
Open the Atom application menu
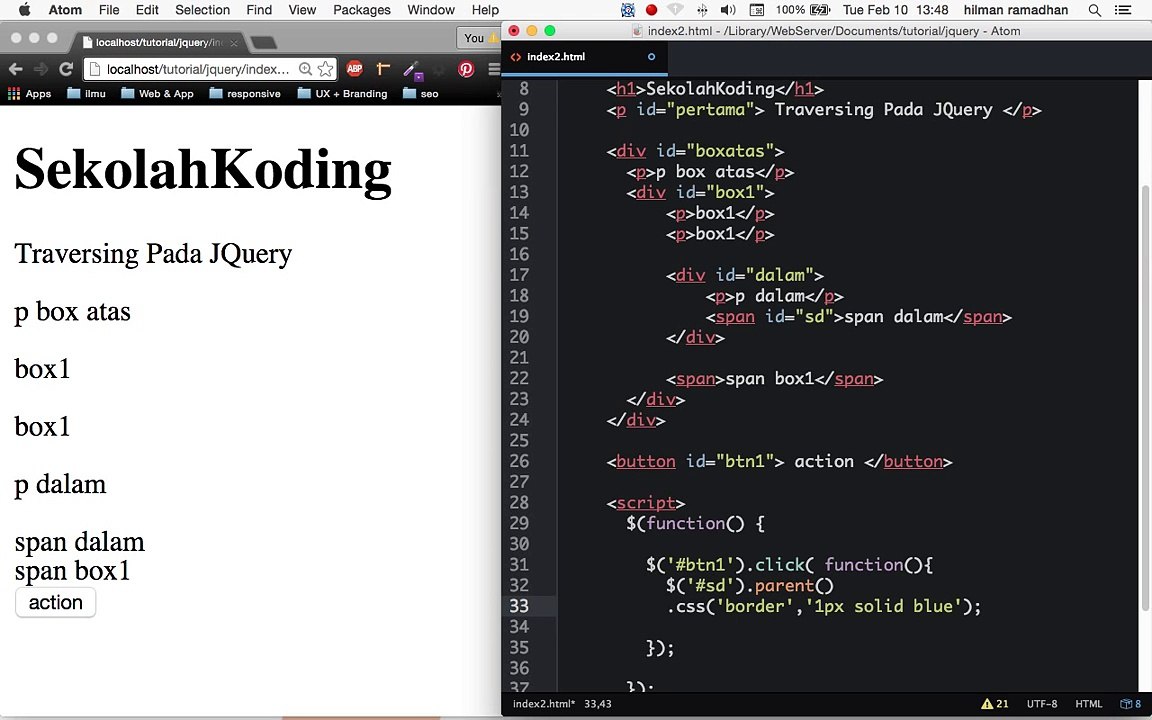click(65, 10)
